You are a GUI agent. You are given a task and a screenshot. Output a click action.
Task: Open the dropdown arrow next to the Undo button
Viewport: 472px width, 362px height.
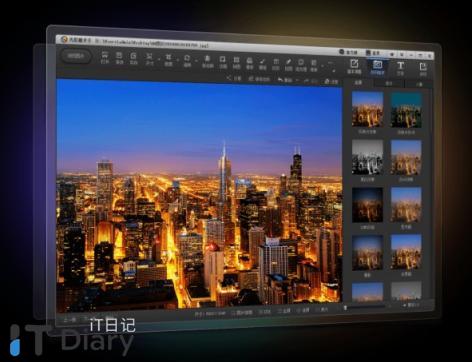click(297, 80)
